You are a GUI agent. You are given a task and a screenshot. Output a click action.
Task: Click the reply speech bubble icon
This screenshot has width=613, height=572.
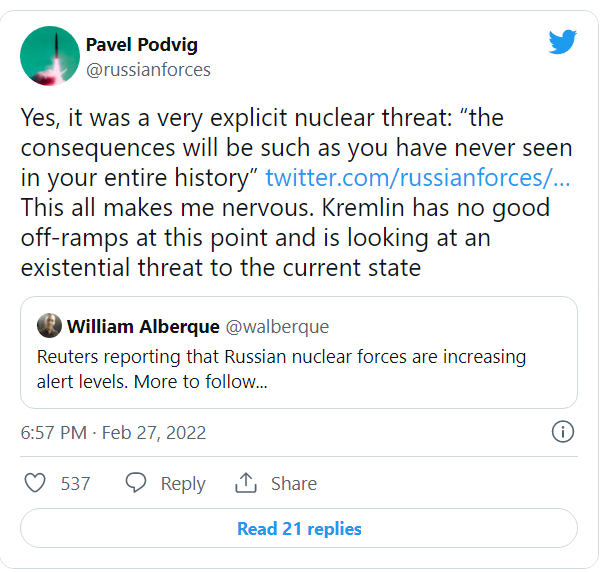click(136, 482)
